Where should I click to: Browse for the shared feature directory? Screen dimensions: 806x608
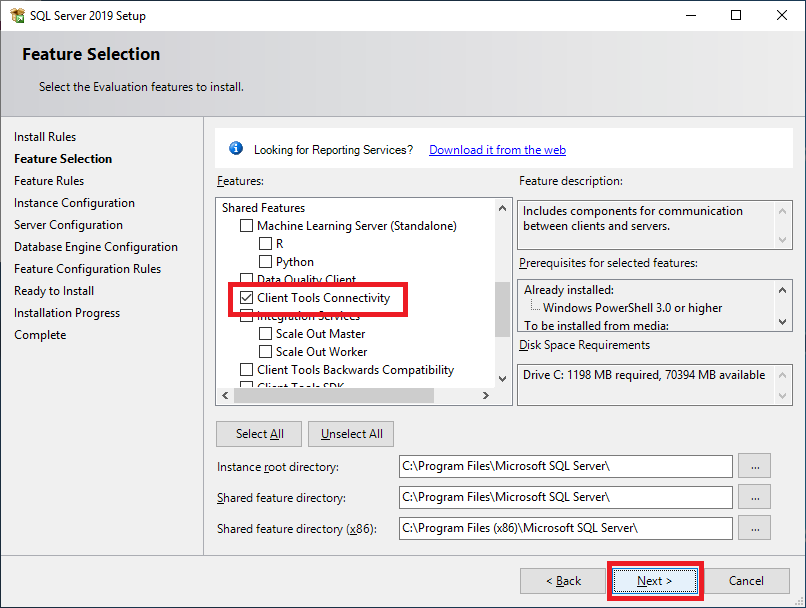point(755,497)
